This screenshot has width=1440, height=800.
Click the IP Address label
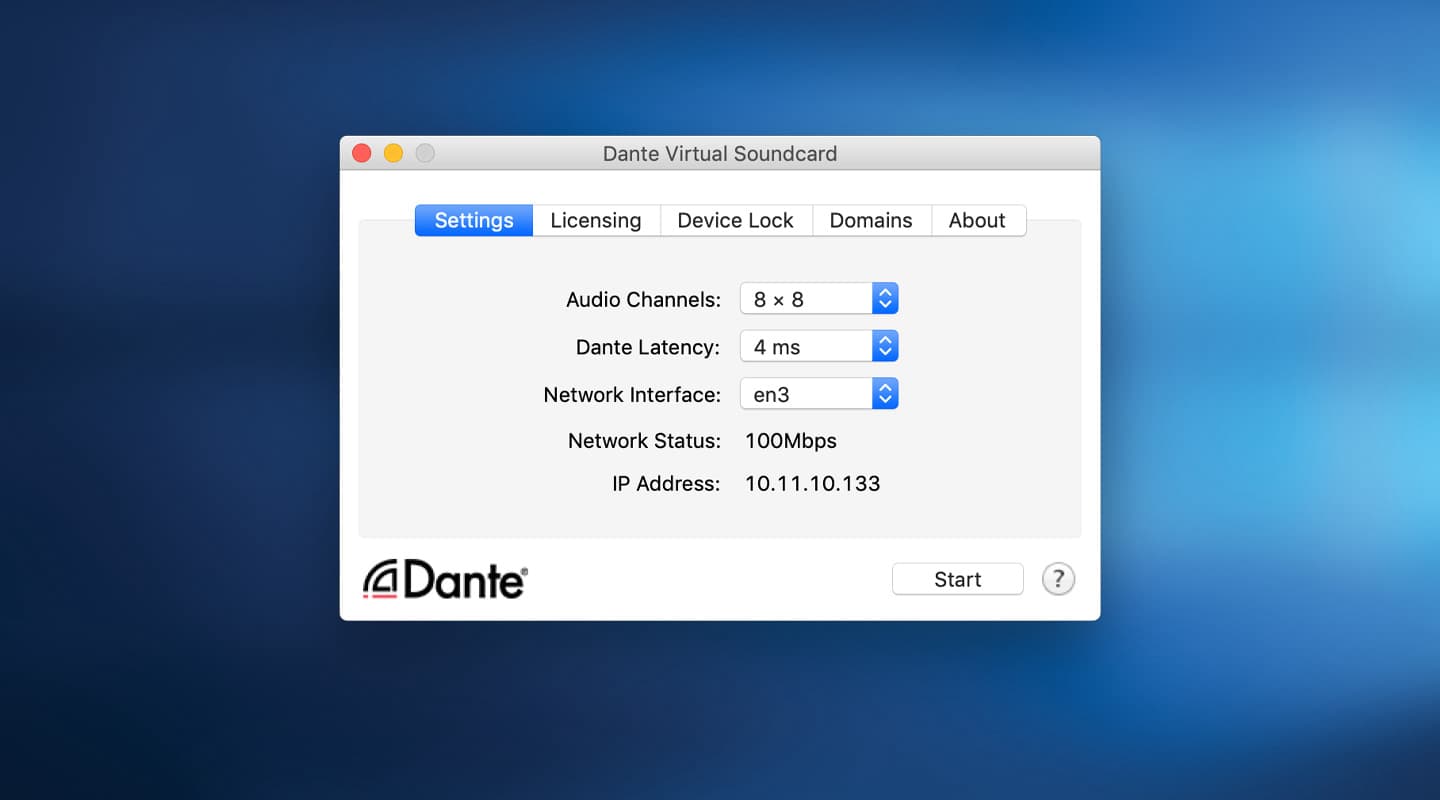coord(666,484)
